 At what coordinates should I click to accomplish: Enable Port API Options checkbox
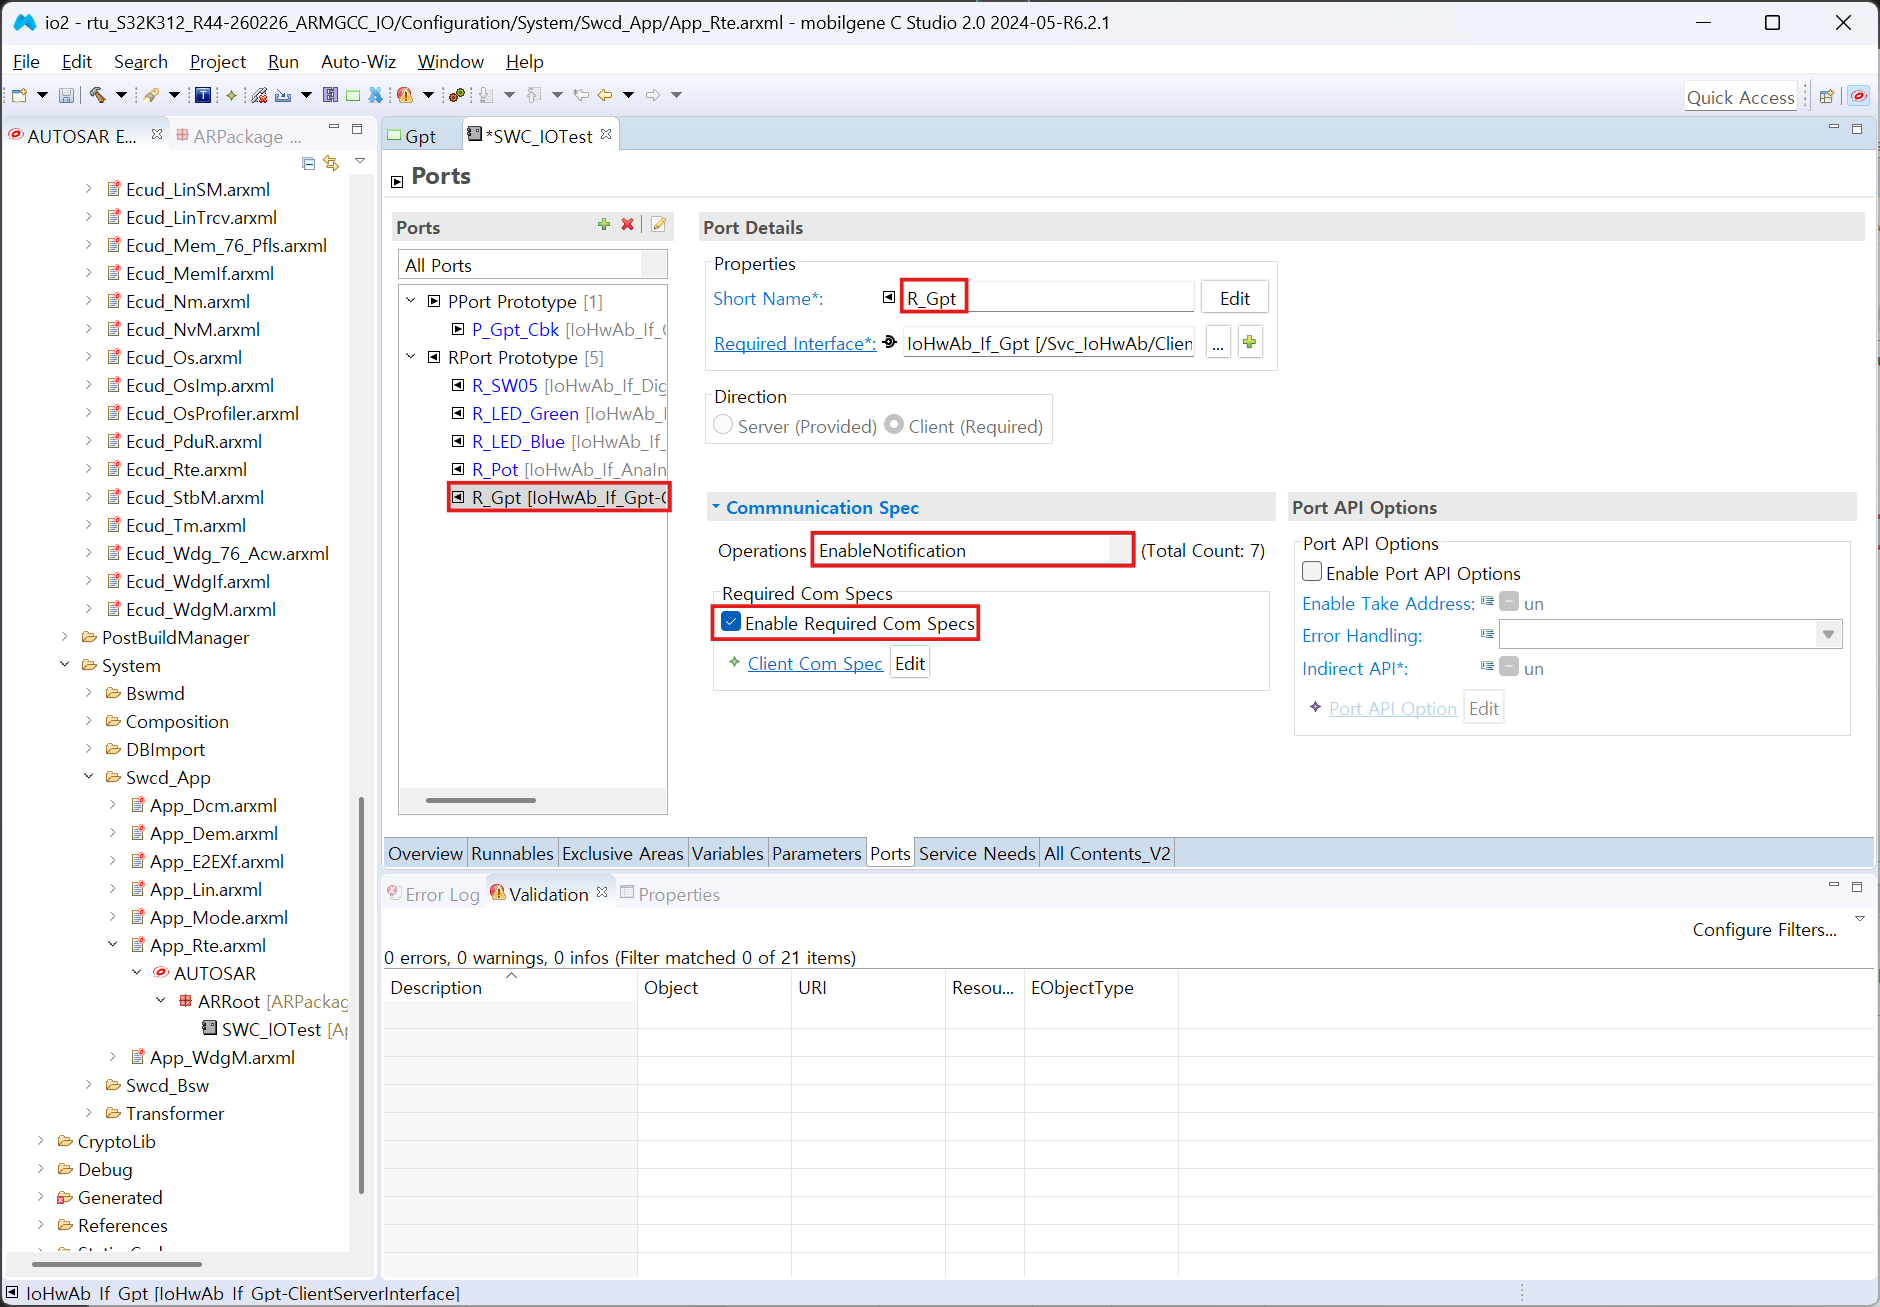[x=1312, y=572]
